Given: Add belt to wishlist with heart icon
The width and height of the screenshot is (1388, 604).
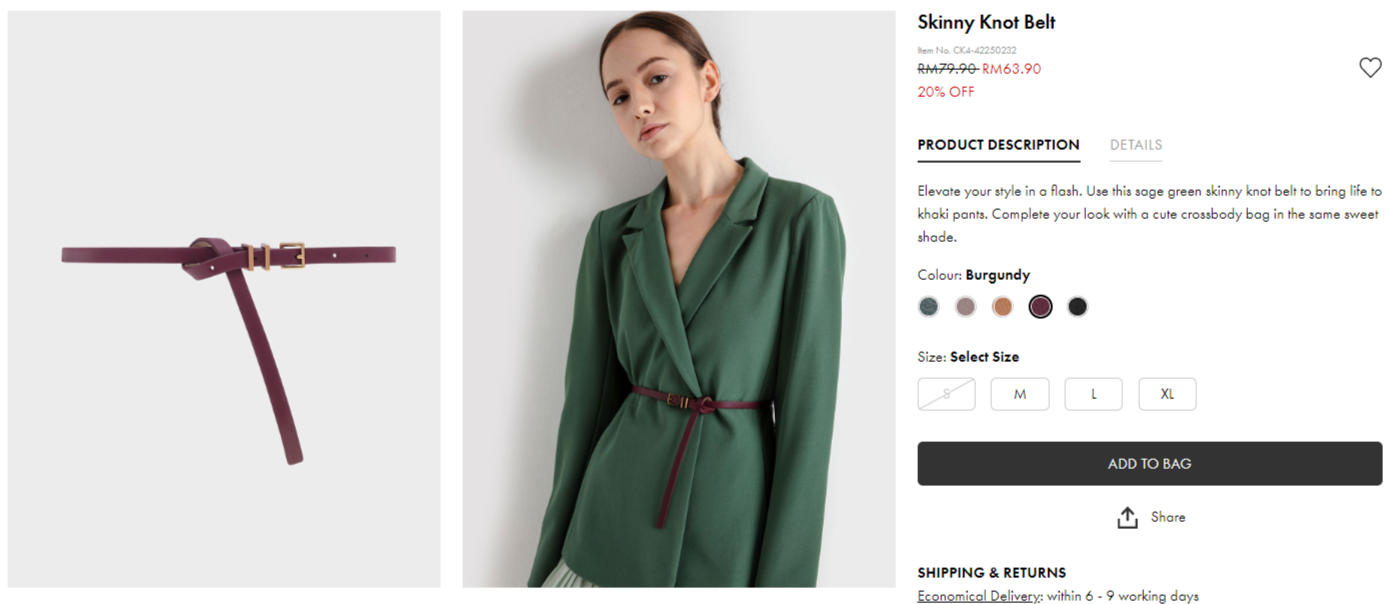Looking at the screenshot, I should [1369, 68].
